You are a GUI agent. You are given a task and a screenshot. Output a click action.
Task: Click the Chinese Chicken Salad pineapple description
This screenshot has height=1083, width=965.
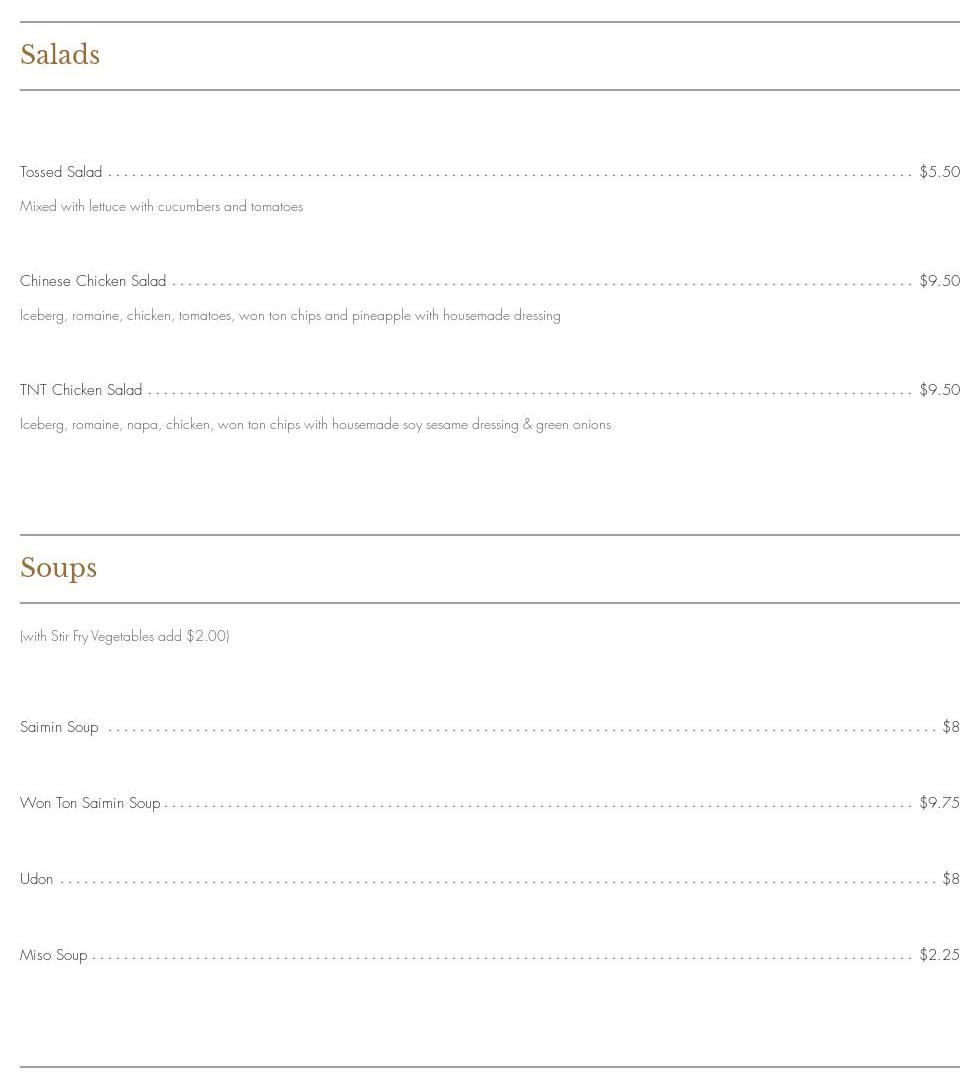(290, 316)
